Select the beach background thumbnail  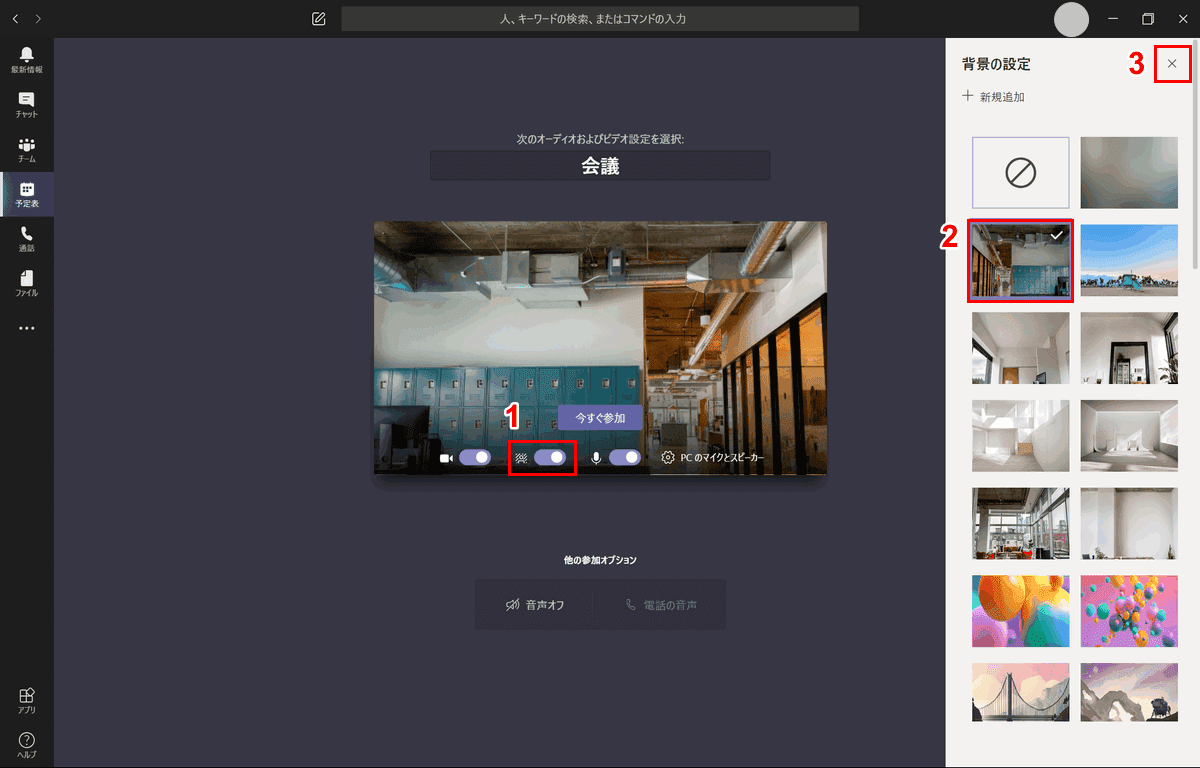[x=1129, y=260]
